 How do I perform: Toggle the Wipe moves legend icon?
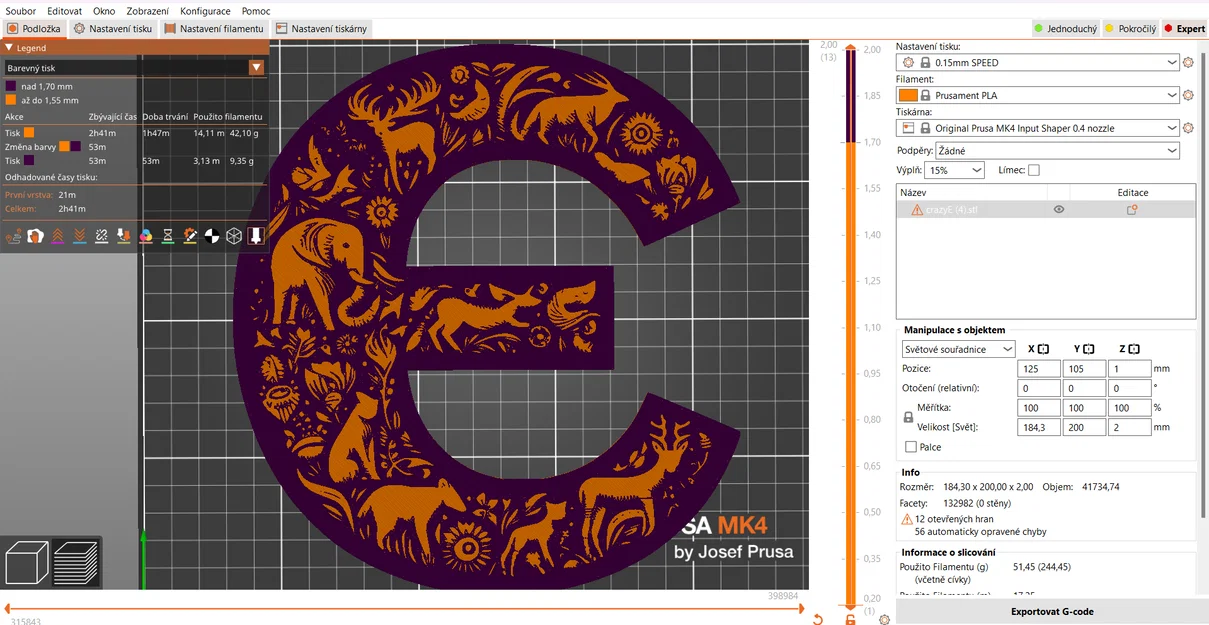point(35,236)
